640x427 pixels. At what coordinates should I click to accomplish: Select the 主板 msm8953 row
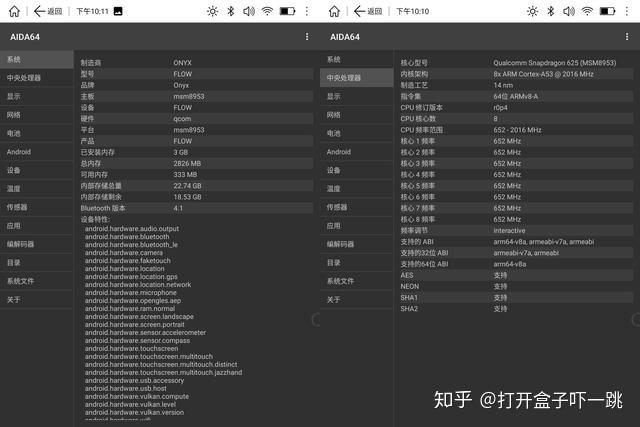point(196,96)
